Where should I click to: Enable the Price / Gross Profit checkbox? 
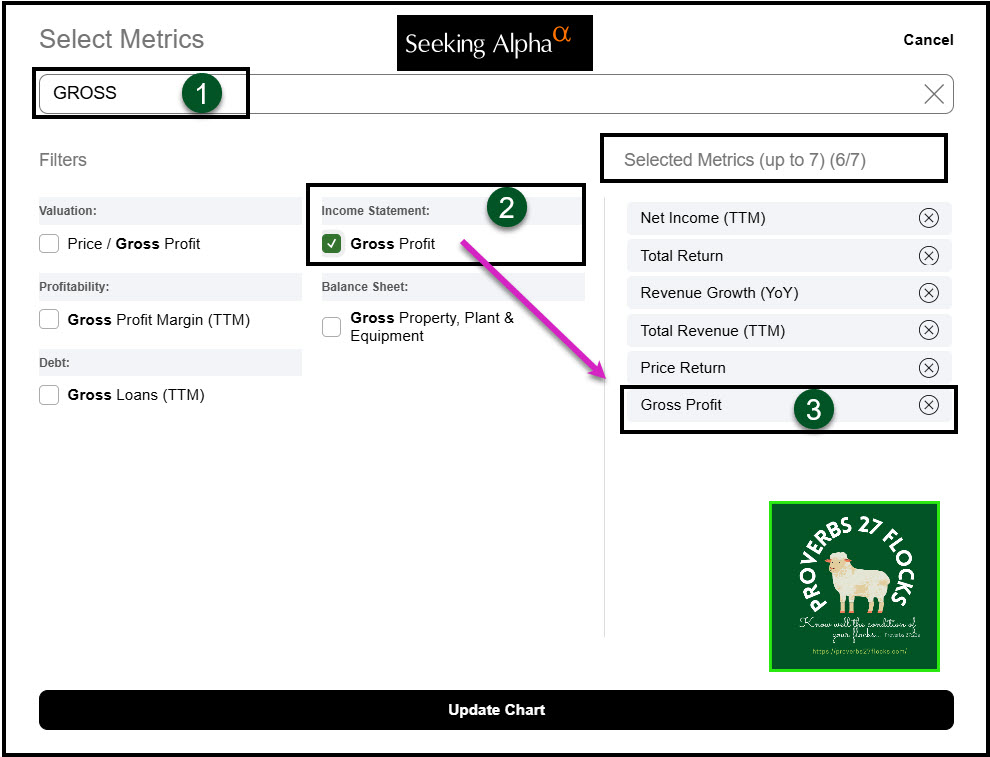click(49, 244)
